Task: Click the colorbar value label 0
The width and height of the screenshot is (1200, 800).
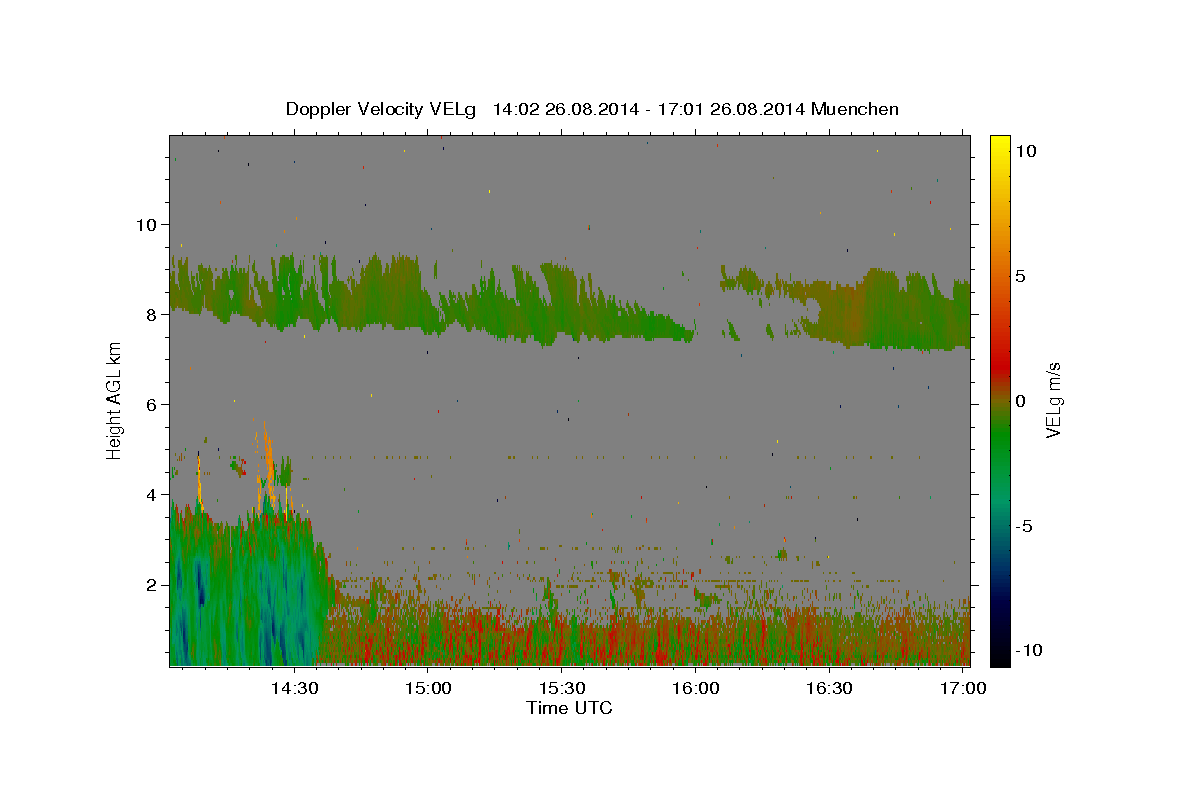Action: pos(1020,400)
